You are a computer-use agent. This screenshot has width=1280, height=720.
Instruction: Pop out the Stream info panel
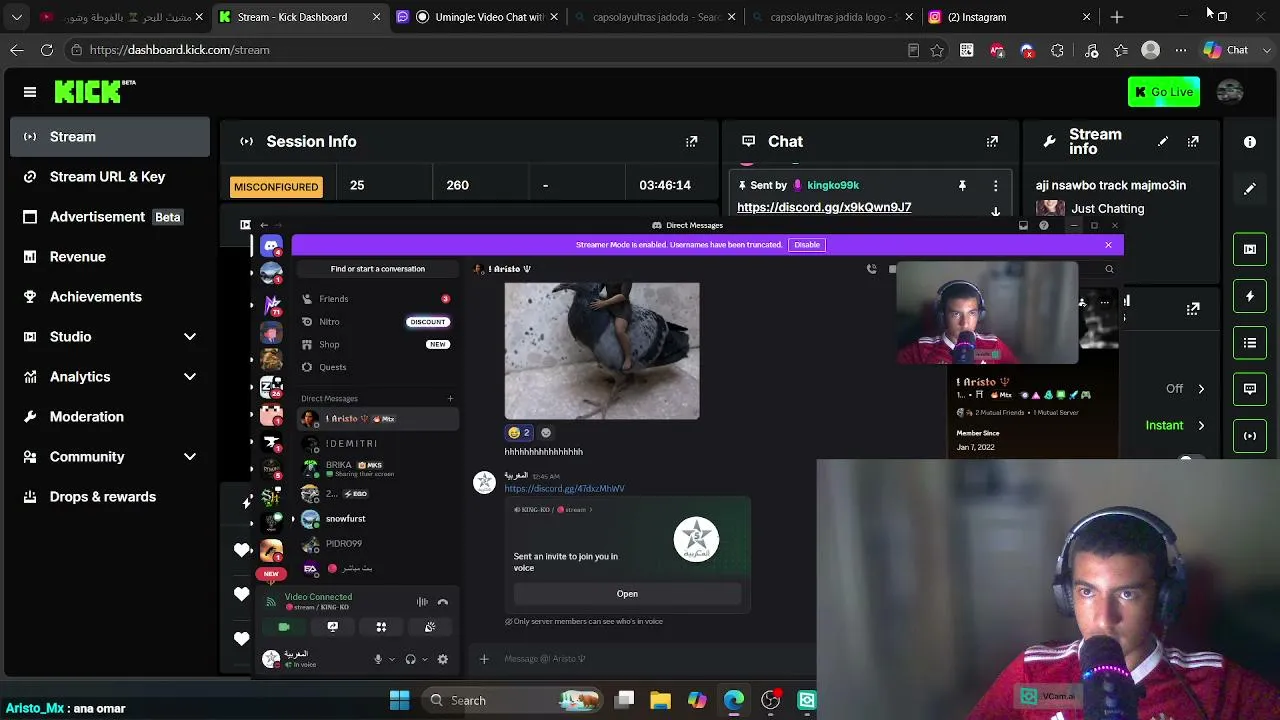click(x=1193, y=142)
